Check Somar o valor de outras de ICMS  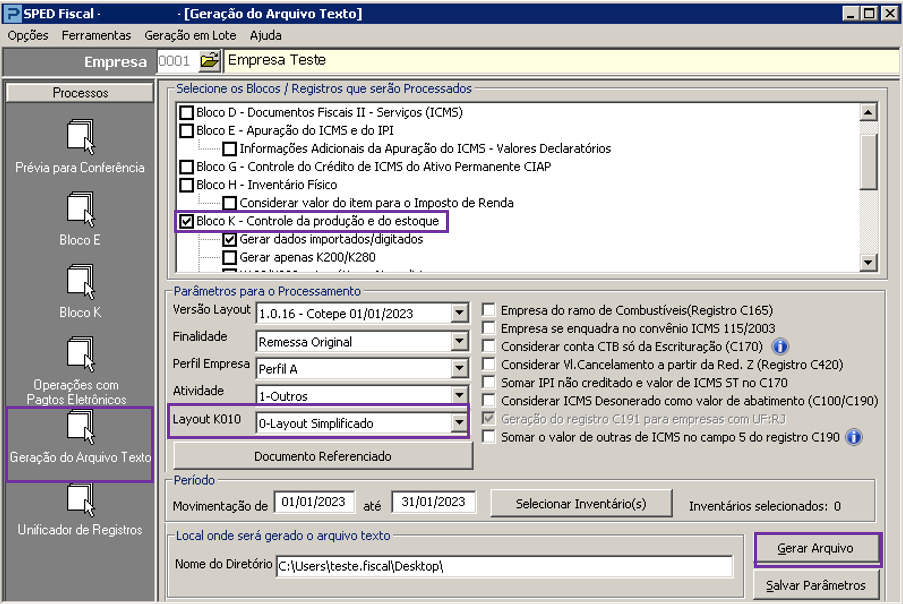click(x=489, y=437)
